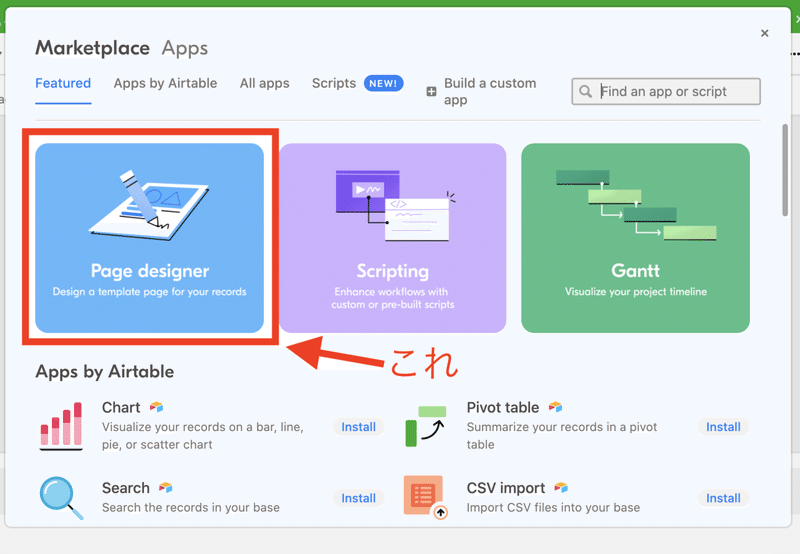Click the NEW! badge next to Scripts
The width and height of the screenshot is (800, 554).
tap(383, 83)
